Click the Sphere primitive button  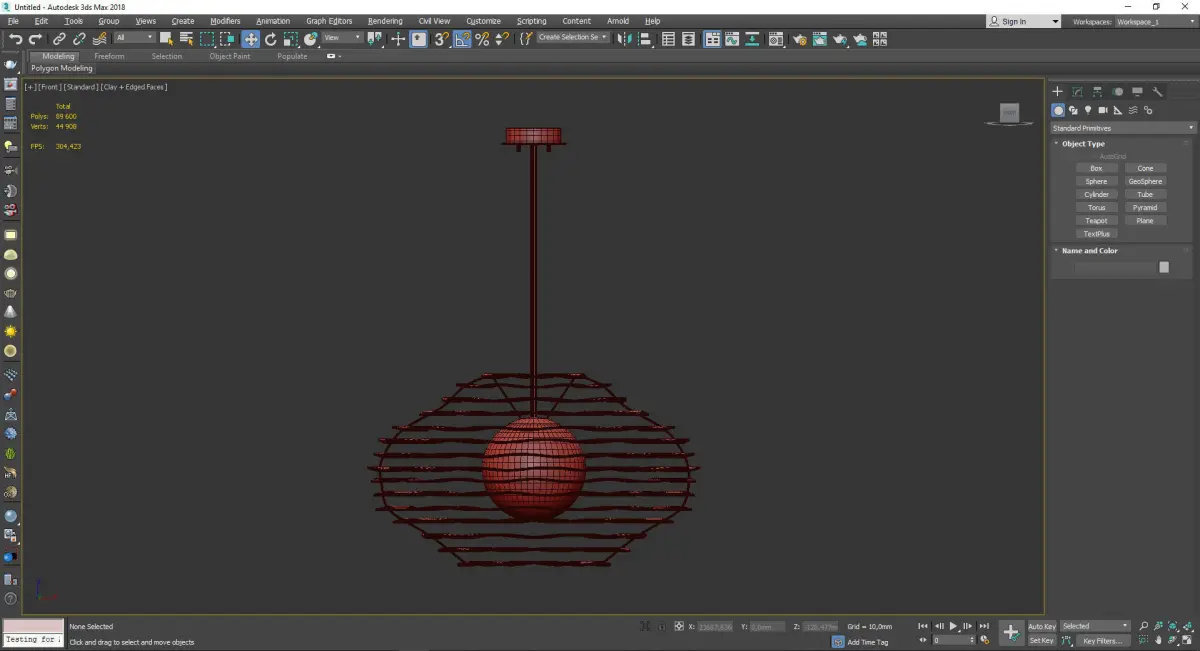[1096, 182]
